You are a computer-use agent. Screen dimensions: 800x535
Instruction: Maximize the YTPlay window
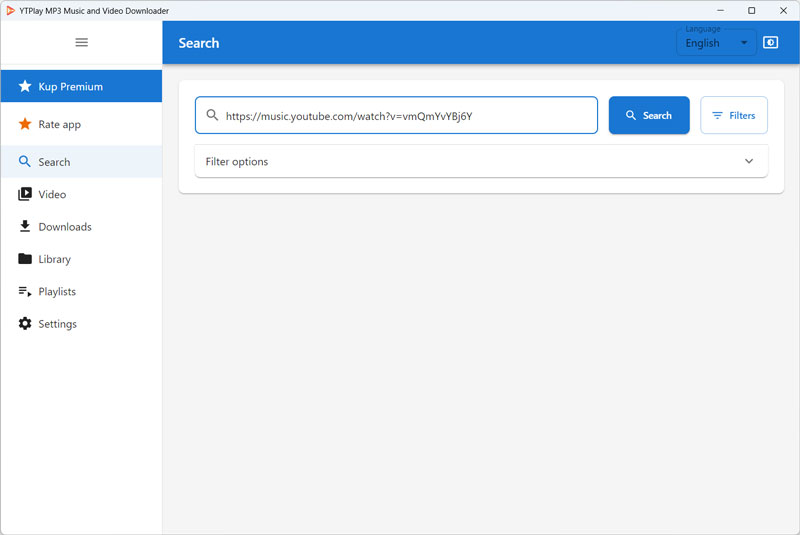click(x=752, y=10)
